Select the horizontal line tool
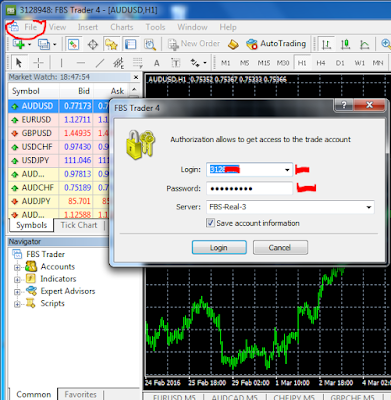This screenshot has height=400, width=391. [x=80, y=62]
